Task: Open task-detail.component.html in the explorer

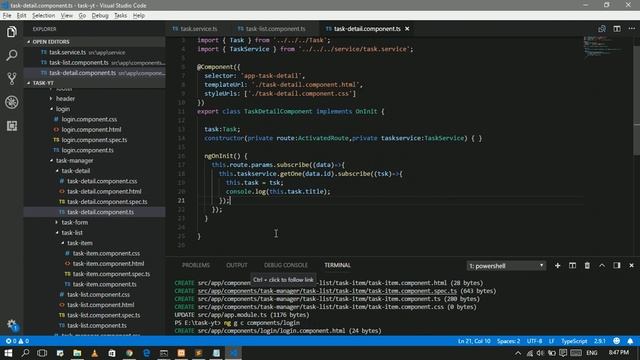Action: click(104, 191)
